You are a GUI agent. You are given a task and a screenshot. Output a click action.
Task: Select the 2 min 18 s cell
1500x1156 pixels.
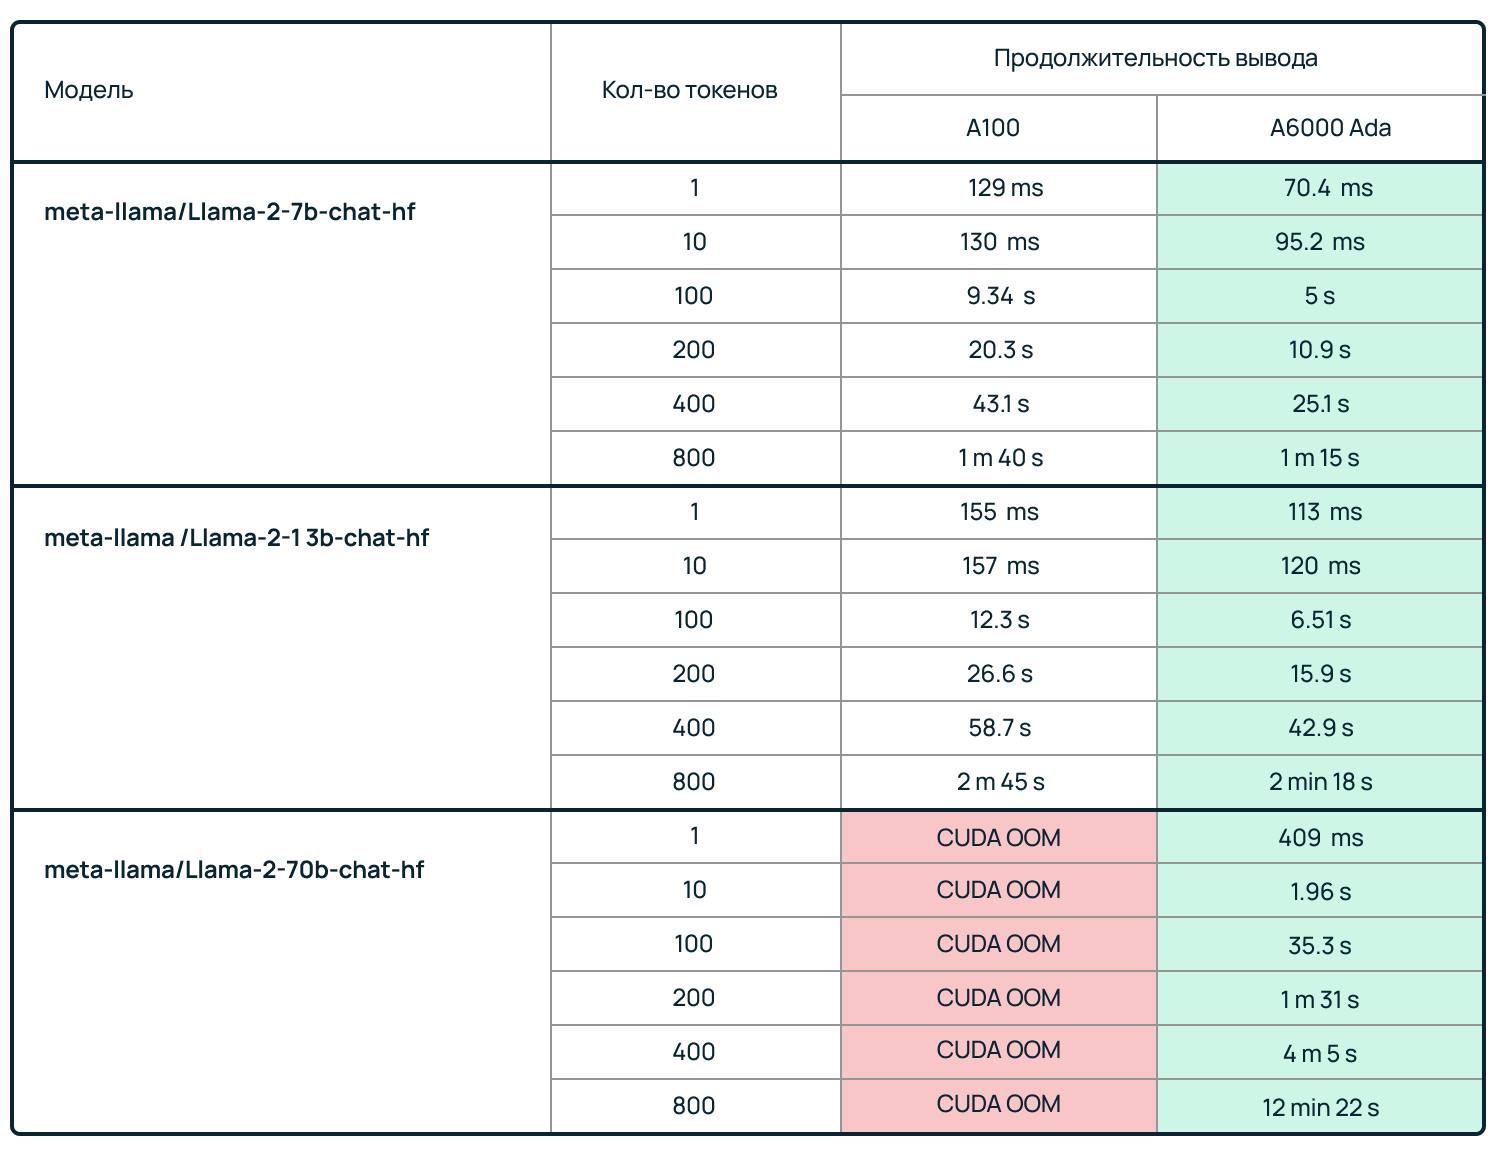pyautogui.click(x=1320, y=782)
